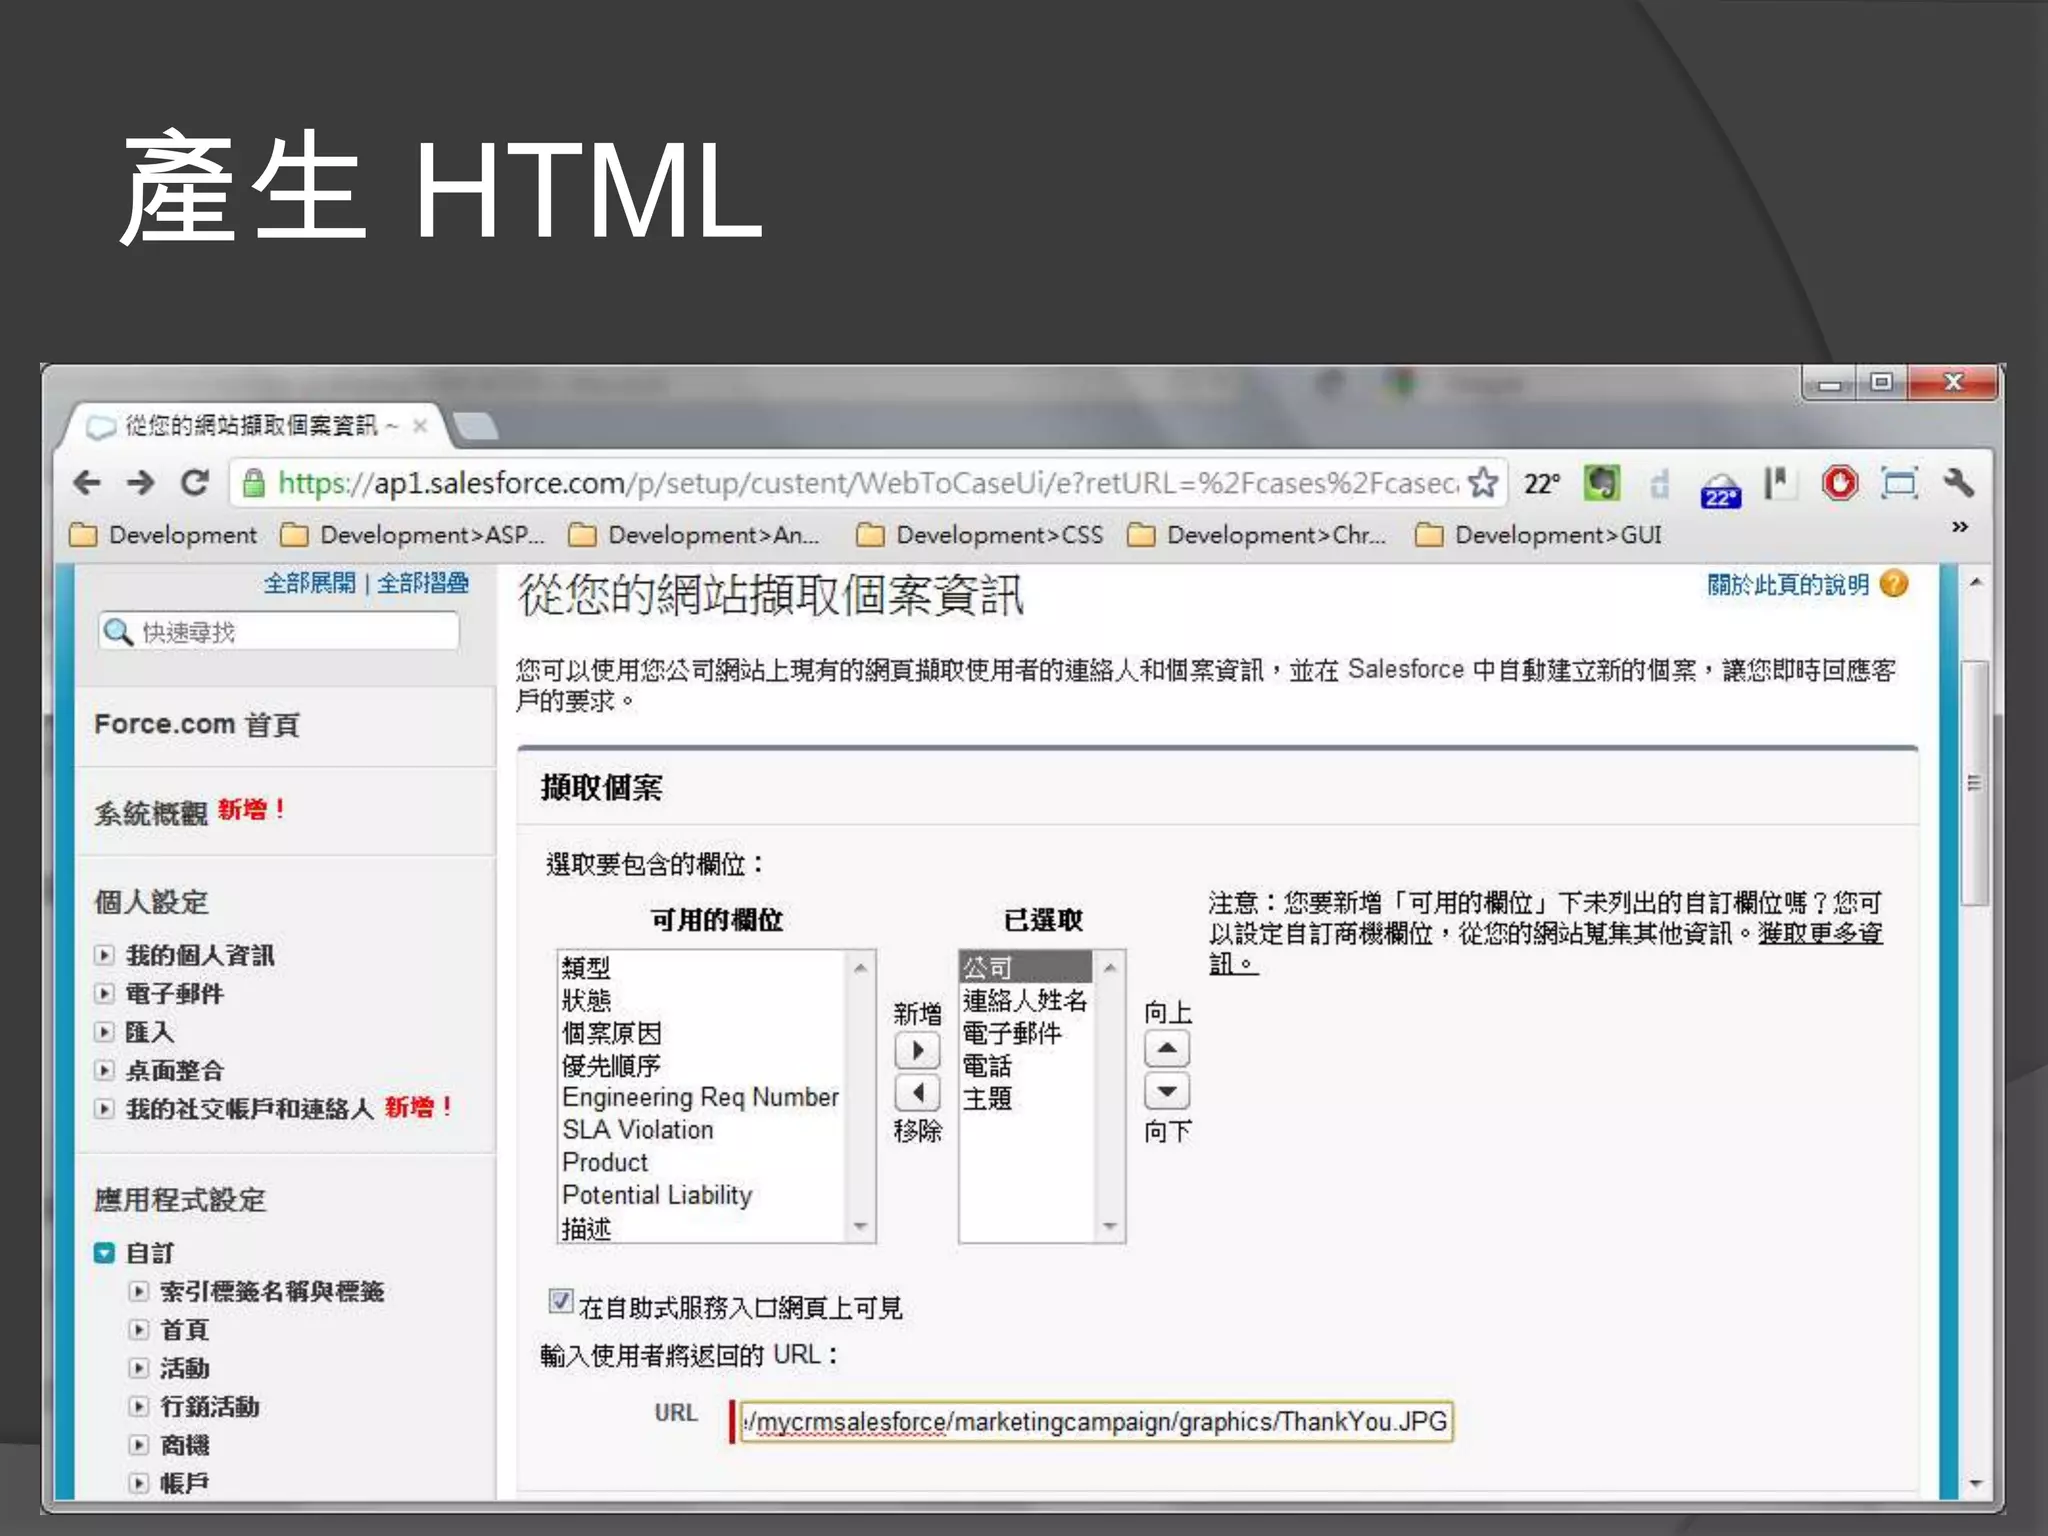
Task: Open the Evernote elephant extension
Action: (x=1602, y=484)
